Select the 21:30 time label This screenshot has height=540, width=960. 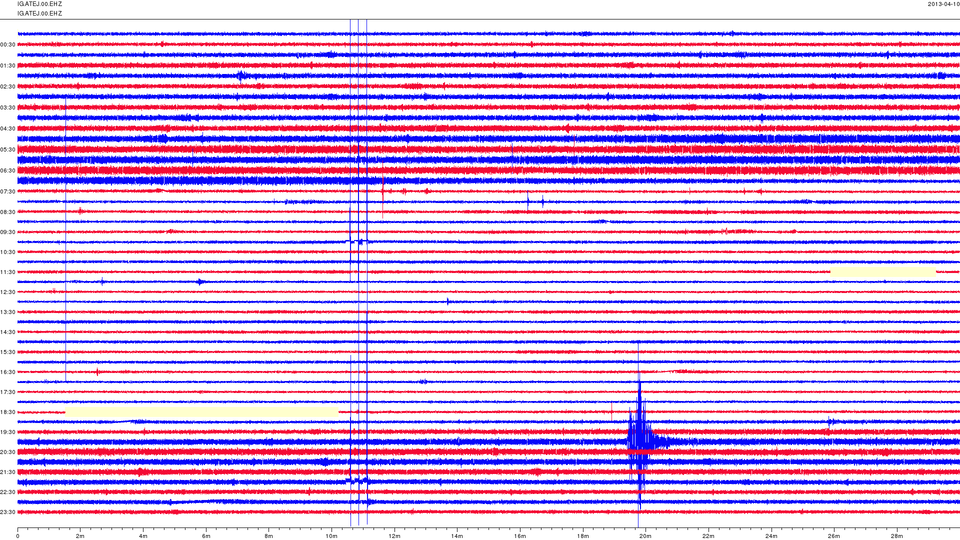(8, 472)
